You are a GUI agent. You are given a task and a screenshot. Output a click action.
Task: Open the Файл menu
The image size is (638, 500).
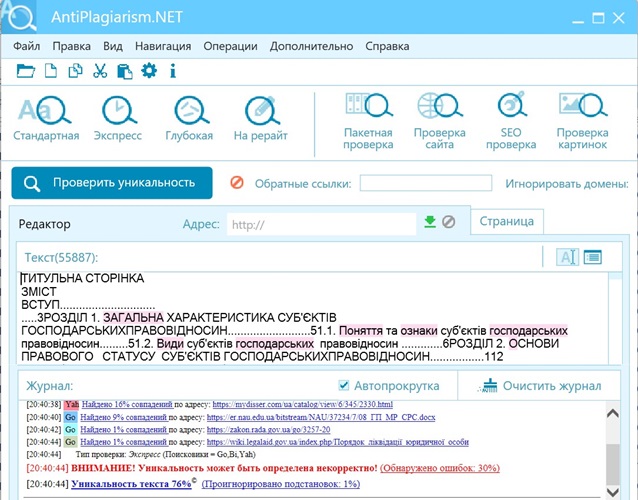click(26, 46)
